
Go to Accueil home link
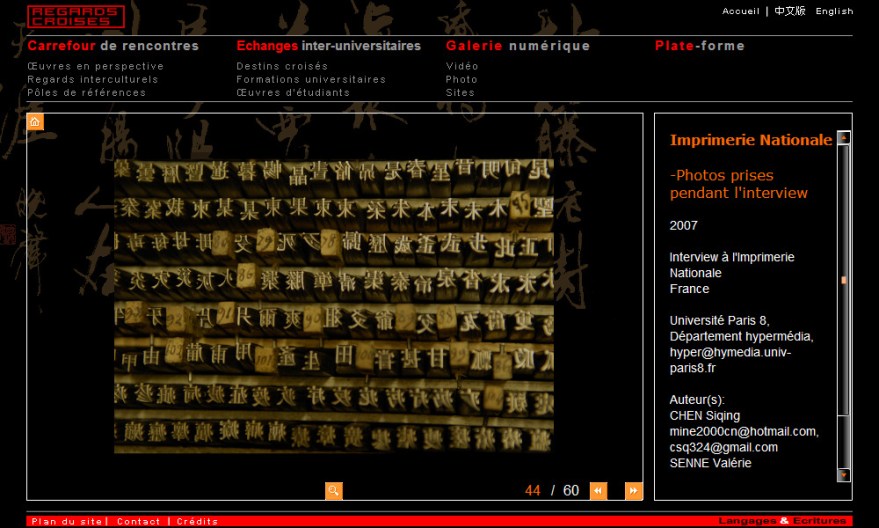(x=741, y=12)
